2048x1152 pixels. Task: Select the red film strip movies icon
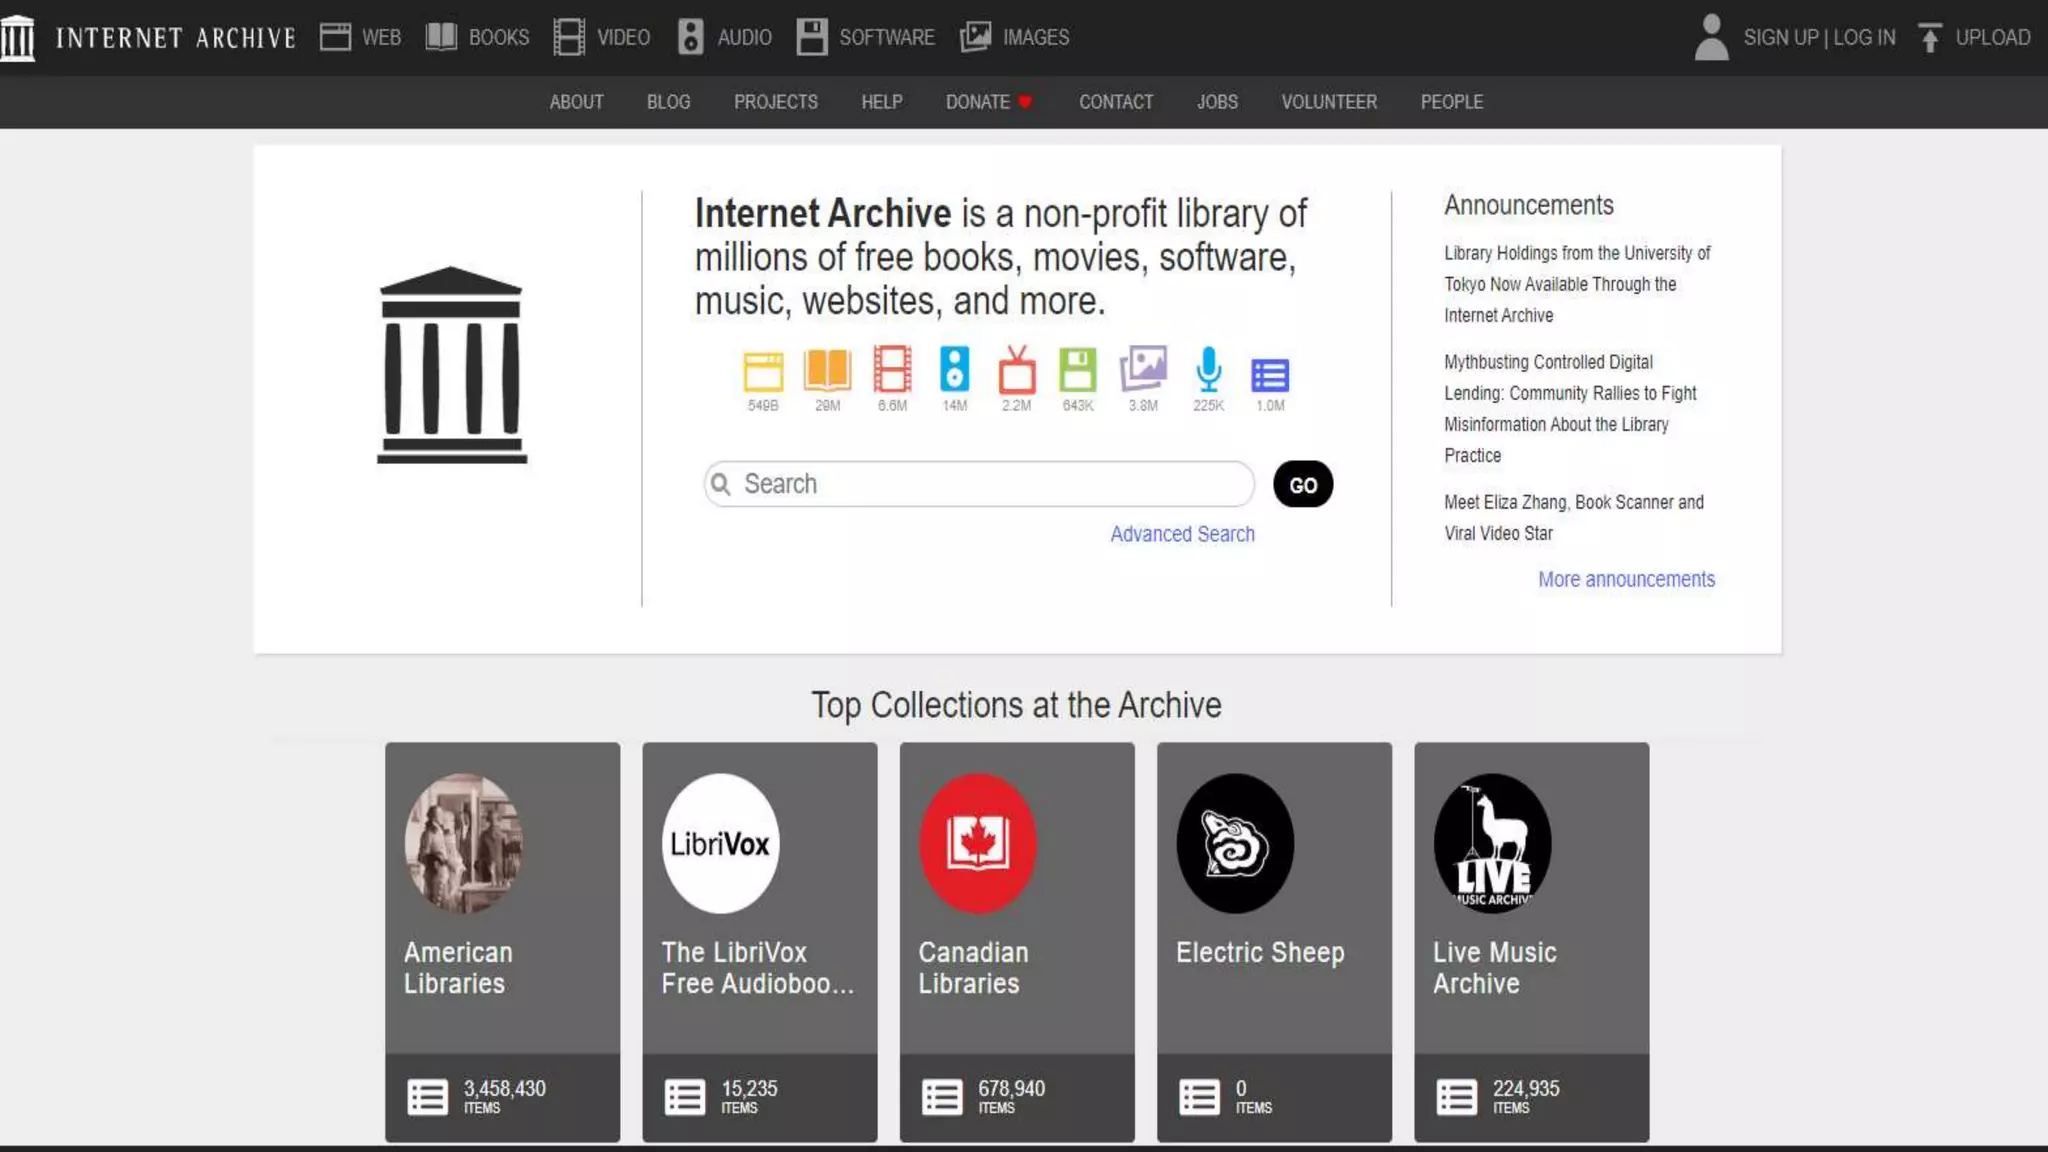pos(892,369)
